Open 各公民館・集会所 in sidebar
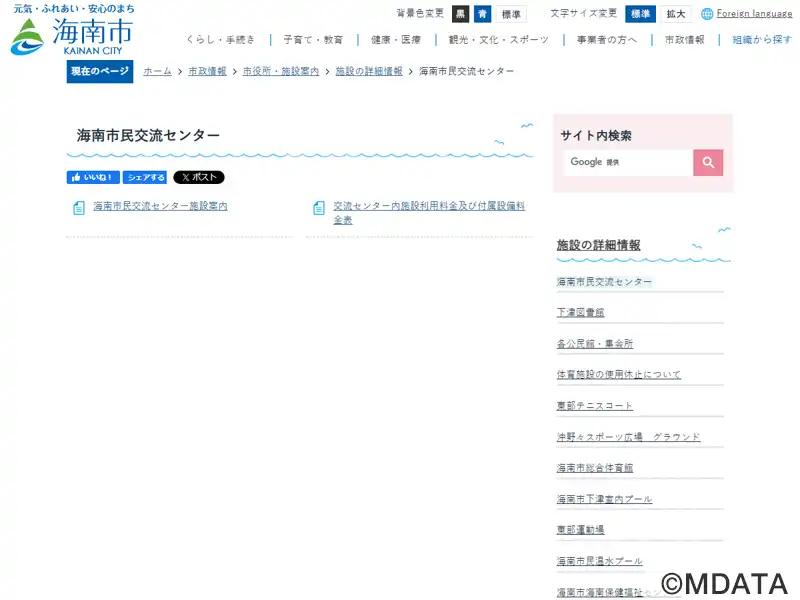800x600 pixels. [594, 343]
